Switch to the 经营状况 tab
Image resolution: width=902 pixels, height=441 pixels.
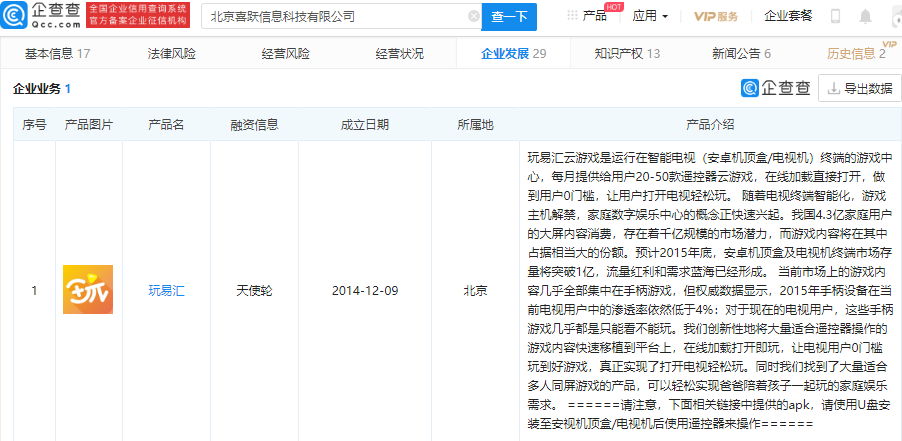(x=399, y=54)
